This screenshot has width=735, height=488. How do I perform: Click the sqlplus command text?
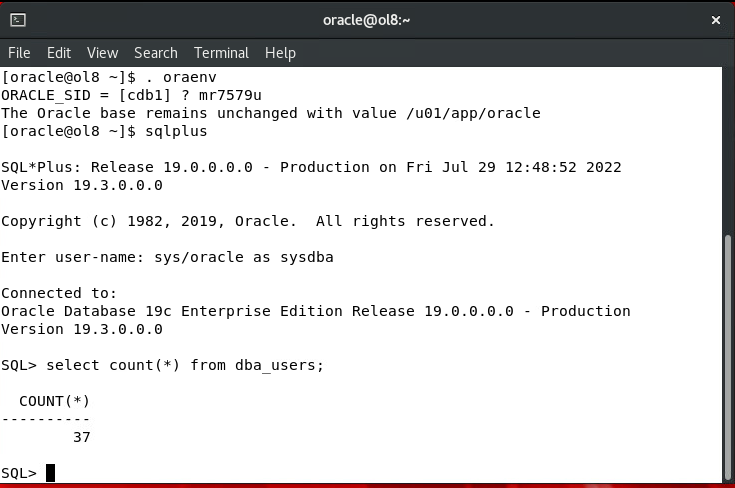[176, 131]
